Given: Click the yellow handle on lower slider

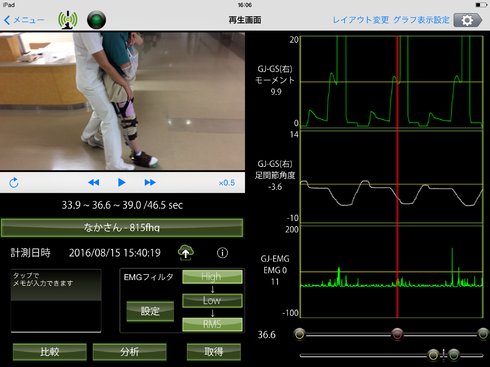Looking at the screenshot, I should (x=433, y=355).
